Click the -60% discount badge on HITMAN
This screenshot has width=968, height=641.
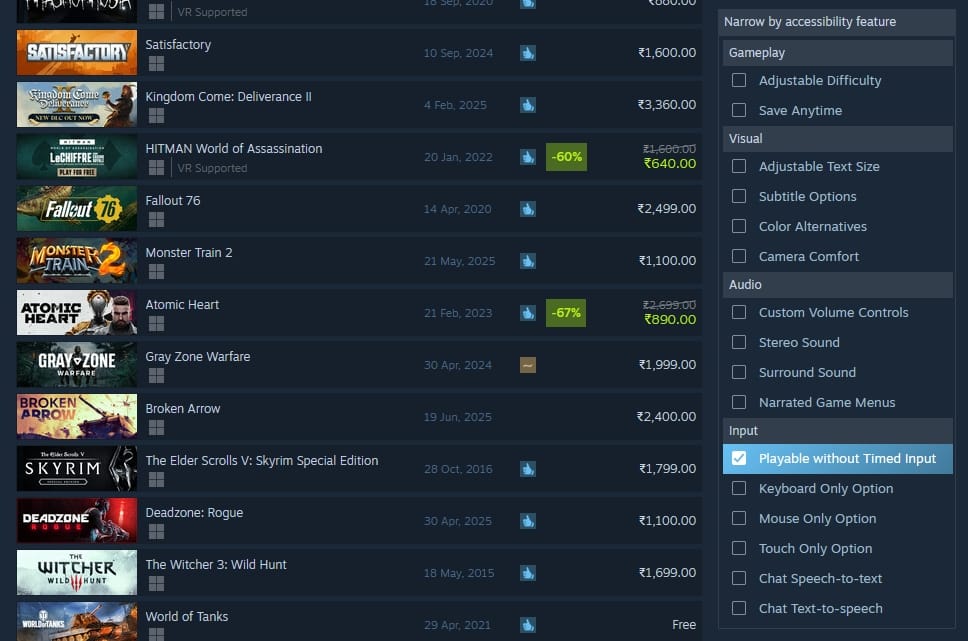566,157
